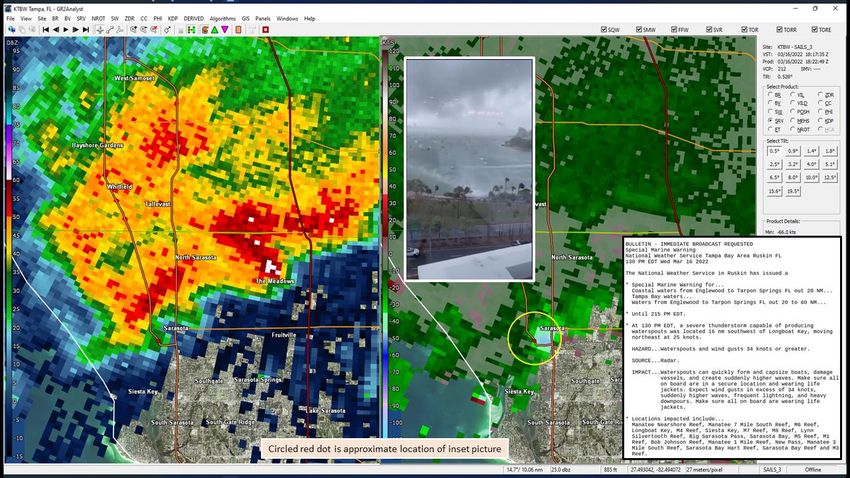
Task: Select the pan crosshair tool
Action: 100,29
